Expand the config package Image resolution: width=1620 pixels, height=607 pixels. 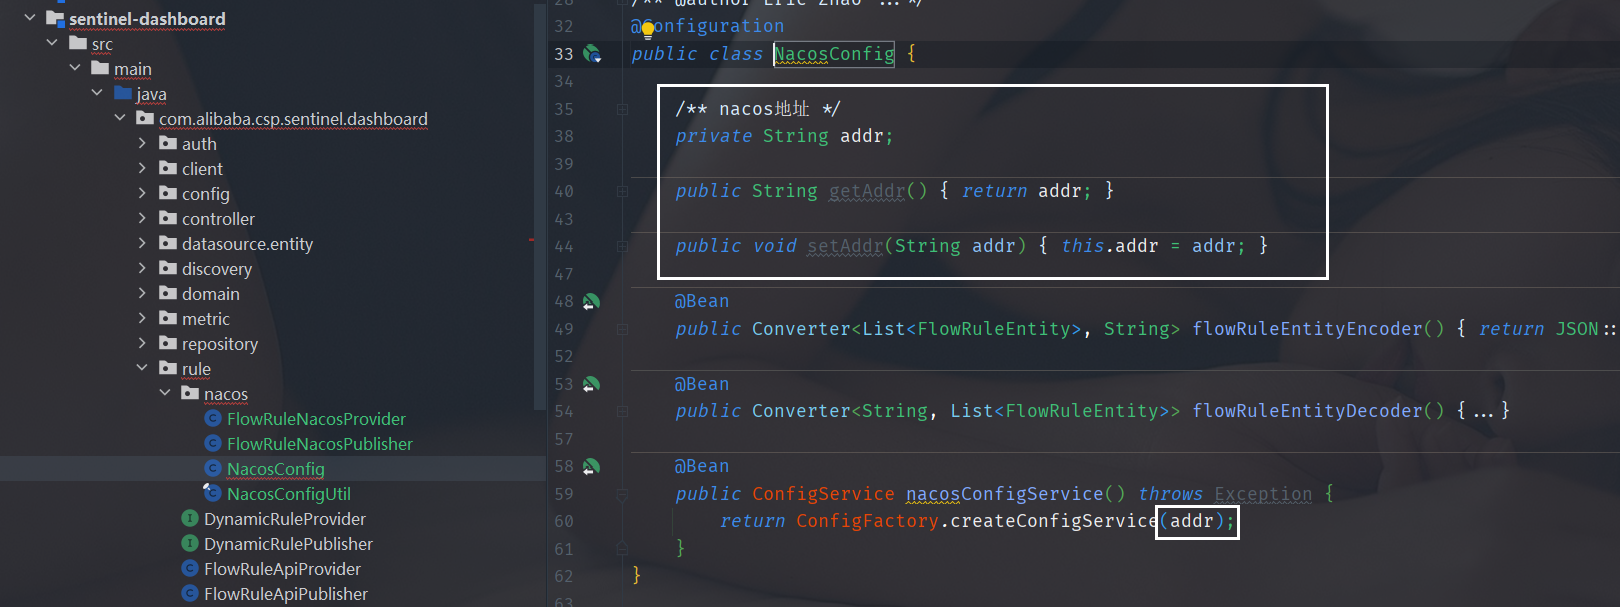point(142,193)
